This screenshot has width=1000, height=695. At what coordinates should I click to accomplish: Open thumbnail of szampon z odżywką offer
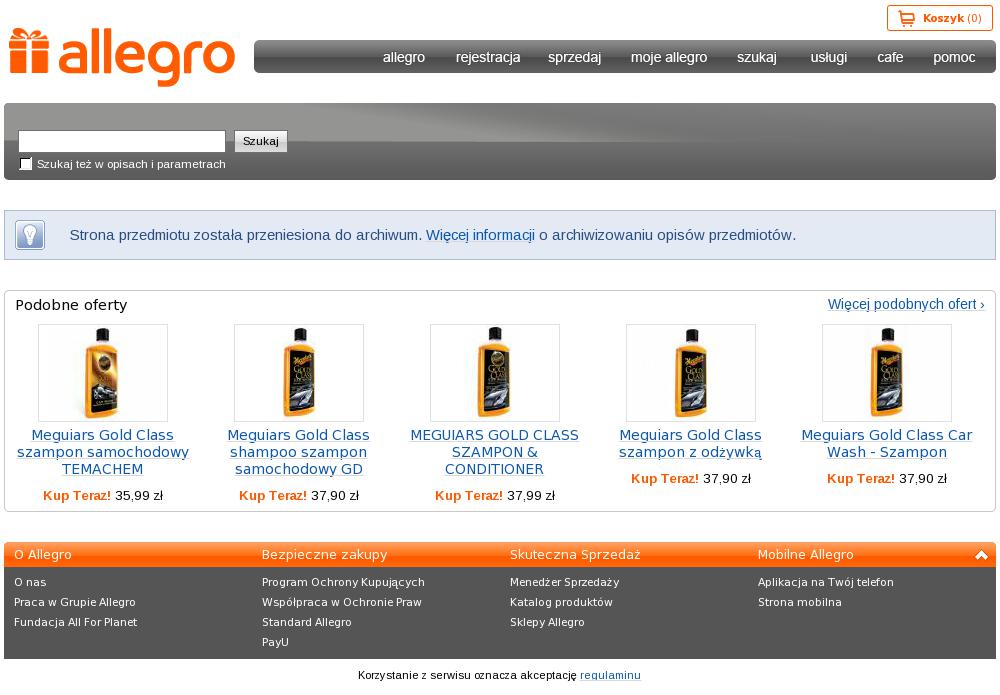pos(691,373)
